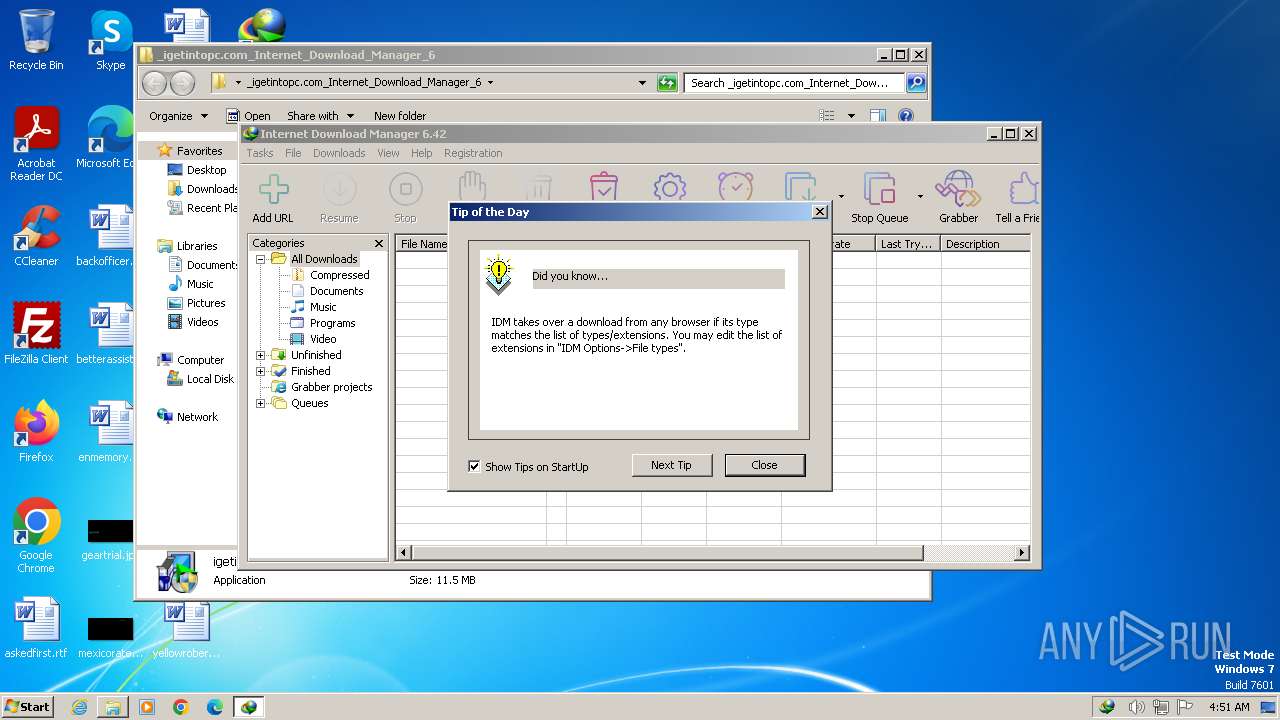This screenshot has height=720, width=1280.
Task: Open the Scheduler clock icon
Action: tap(735, 186)
